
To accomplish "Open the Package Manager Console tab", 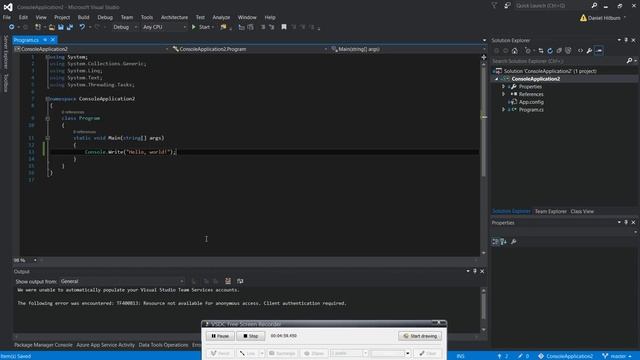I will 43,345.
